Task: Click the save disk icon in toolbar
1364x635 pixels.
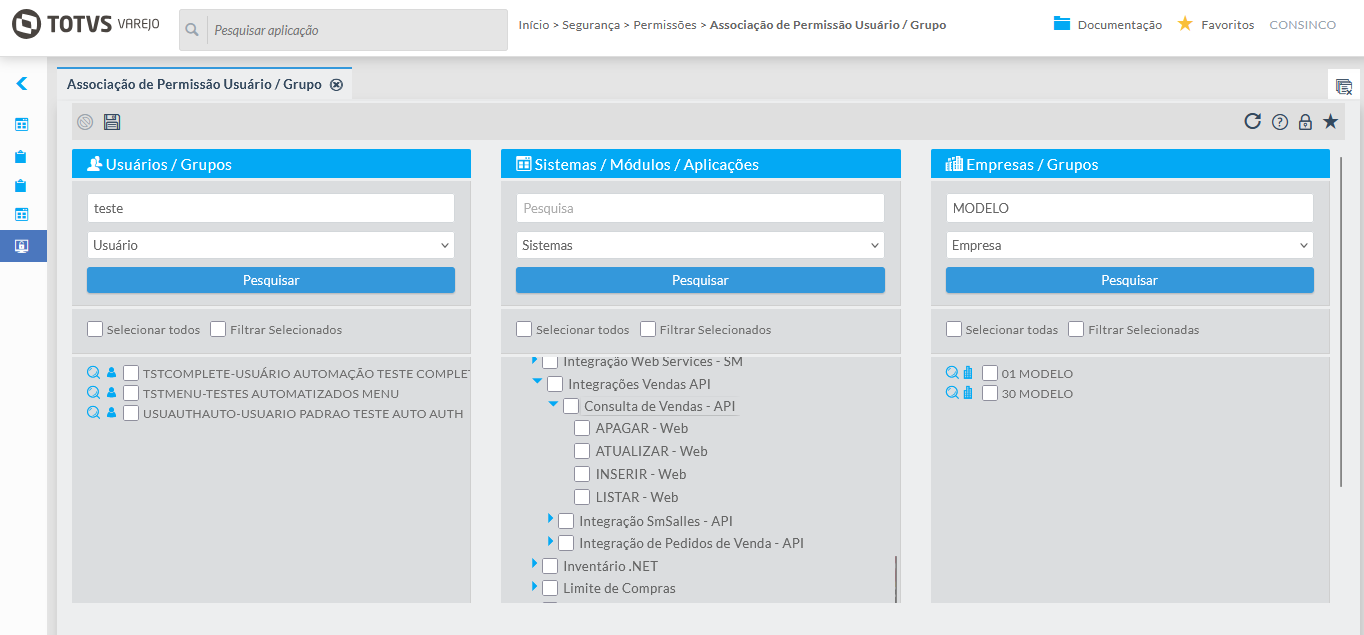Action: (112, 122)
